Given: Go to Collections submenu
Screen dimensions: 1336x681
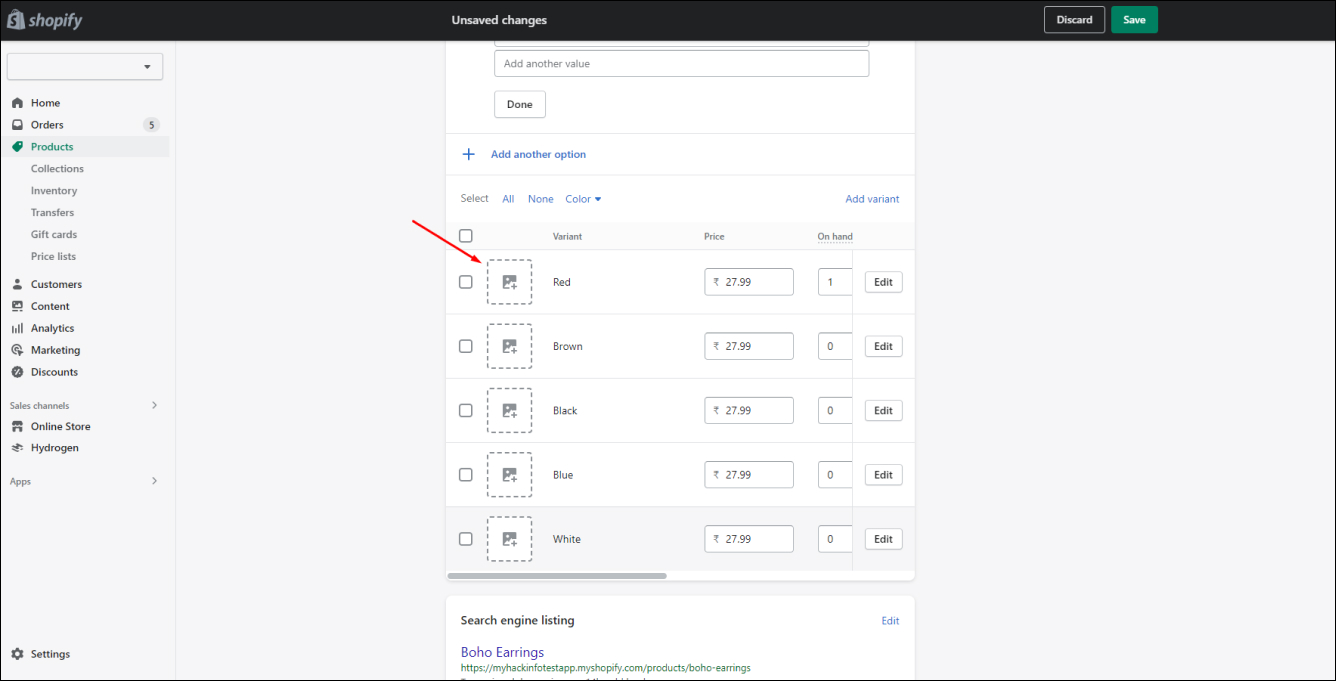Looking at the screenshot, I should [x=57, y=169].
